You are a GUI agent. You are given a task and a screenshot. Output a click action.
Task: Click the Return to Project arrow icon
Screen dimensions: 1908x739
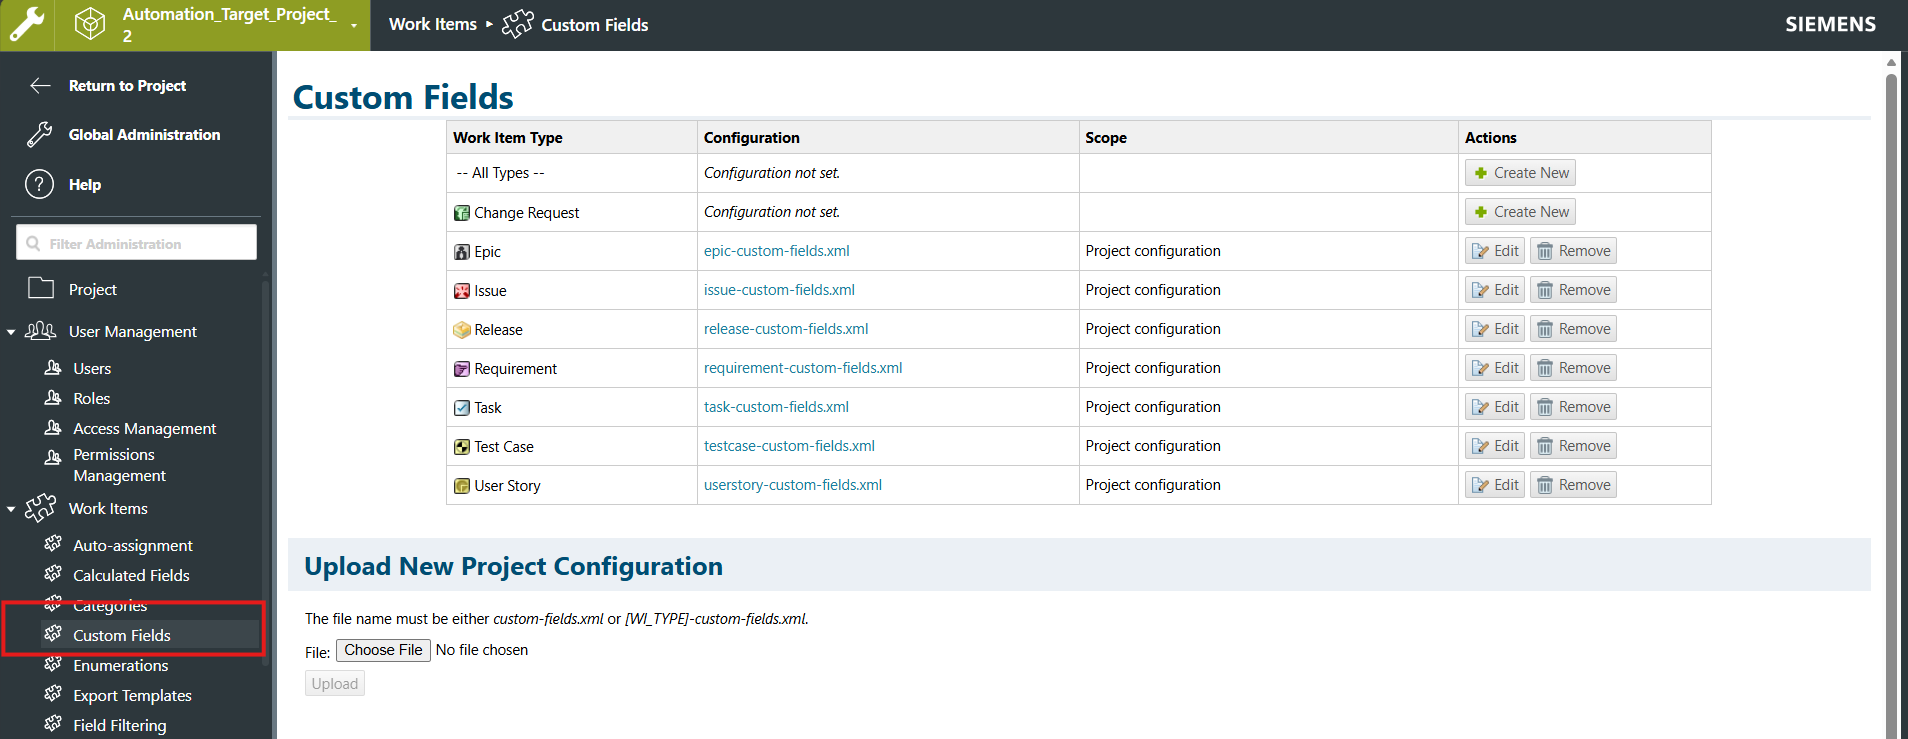(x=40, y=86)
